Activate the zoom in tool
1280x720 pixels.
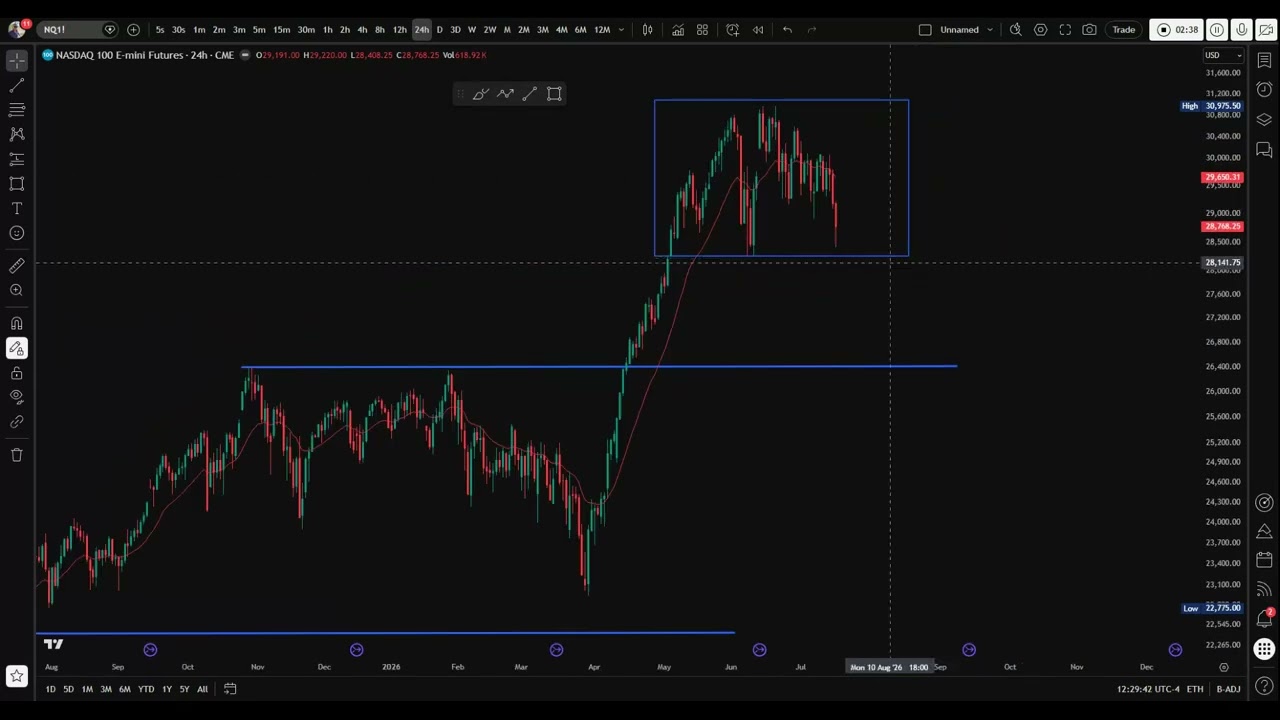(x=17, y=290)
